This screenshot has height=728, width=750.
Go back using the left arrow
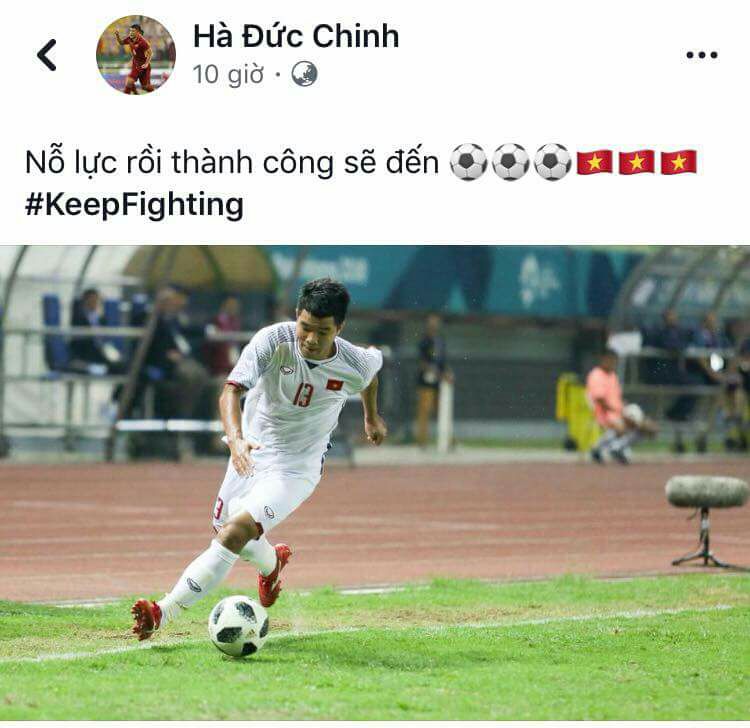47,55
